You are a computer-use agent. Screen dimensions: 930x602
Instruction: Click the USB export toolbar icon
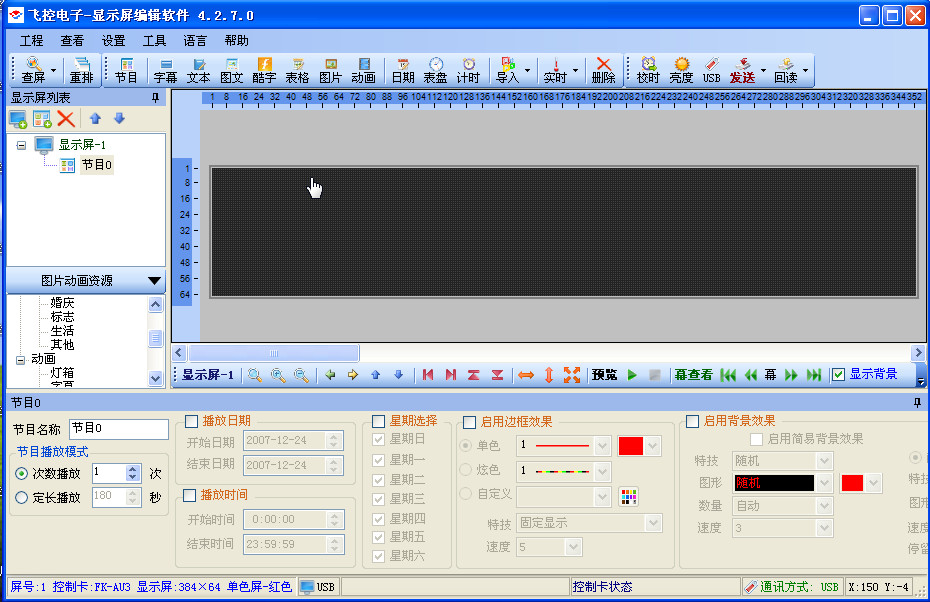(711, 70)
